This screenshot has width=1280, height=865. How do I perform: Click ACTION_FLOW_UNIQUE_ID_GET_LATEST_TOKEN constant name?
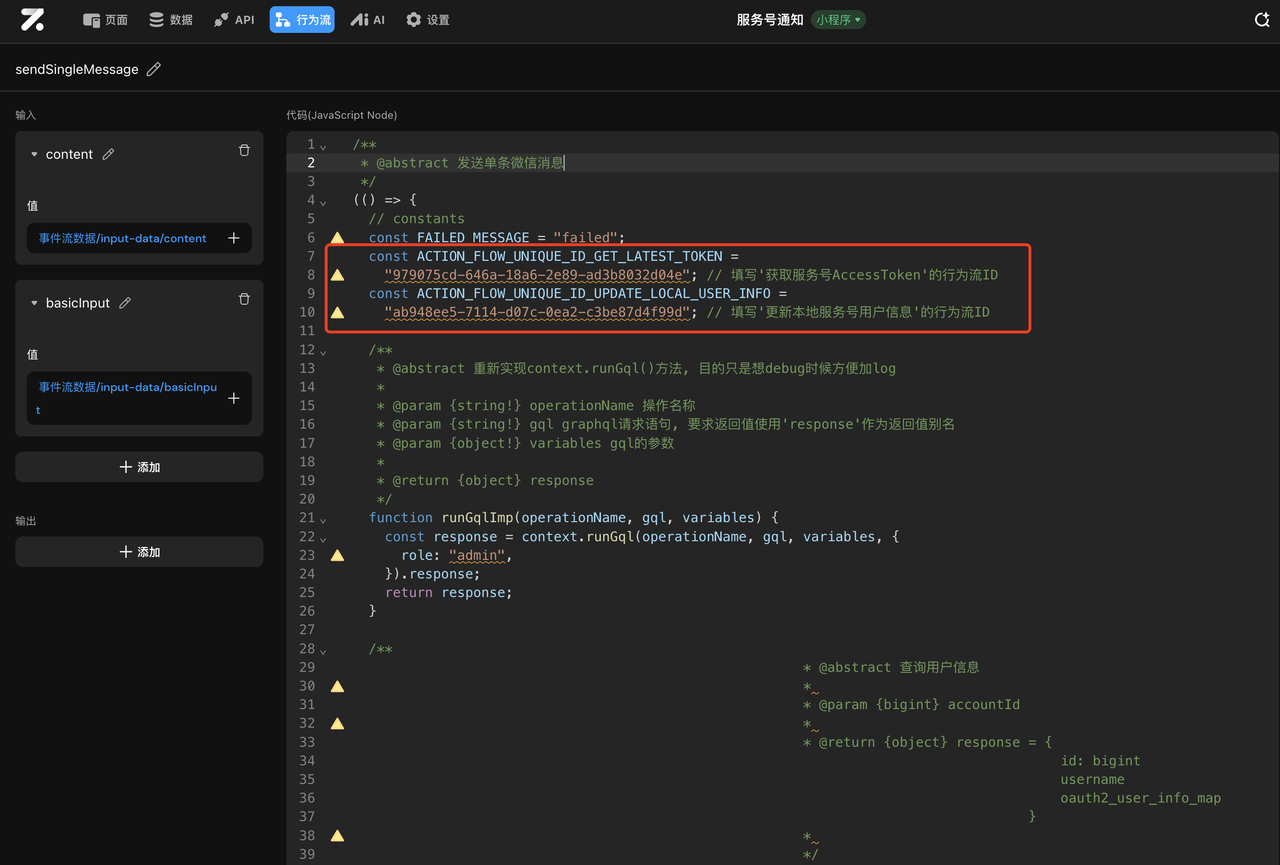pos(569,256)
